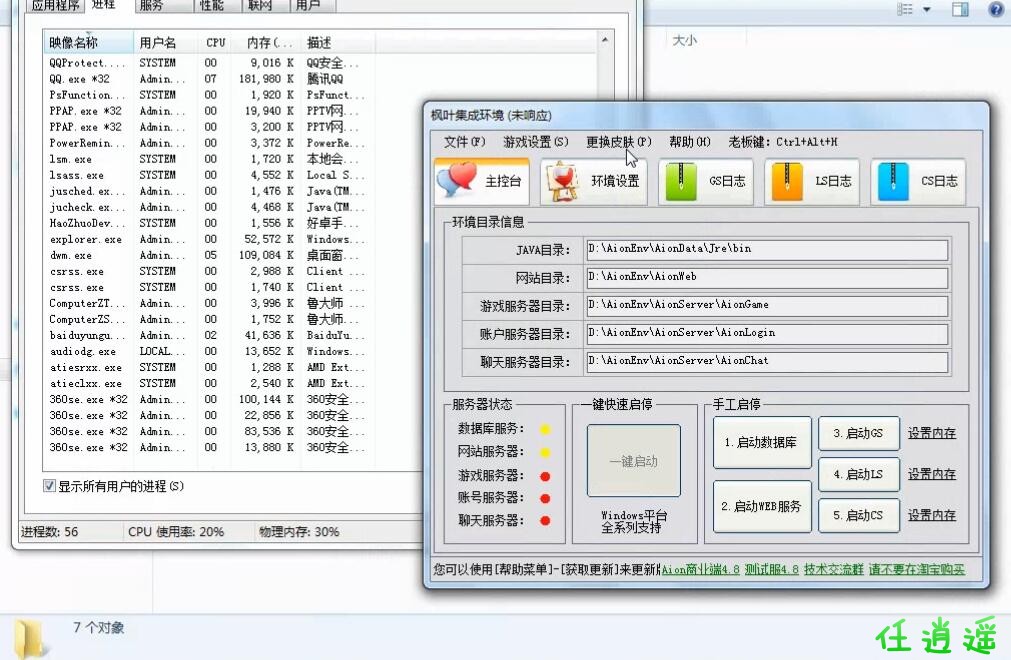Click 1. 启动数据库 button

[x=761, y=442]
